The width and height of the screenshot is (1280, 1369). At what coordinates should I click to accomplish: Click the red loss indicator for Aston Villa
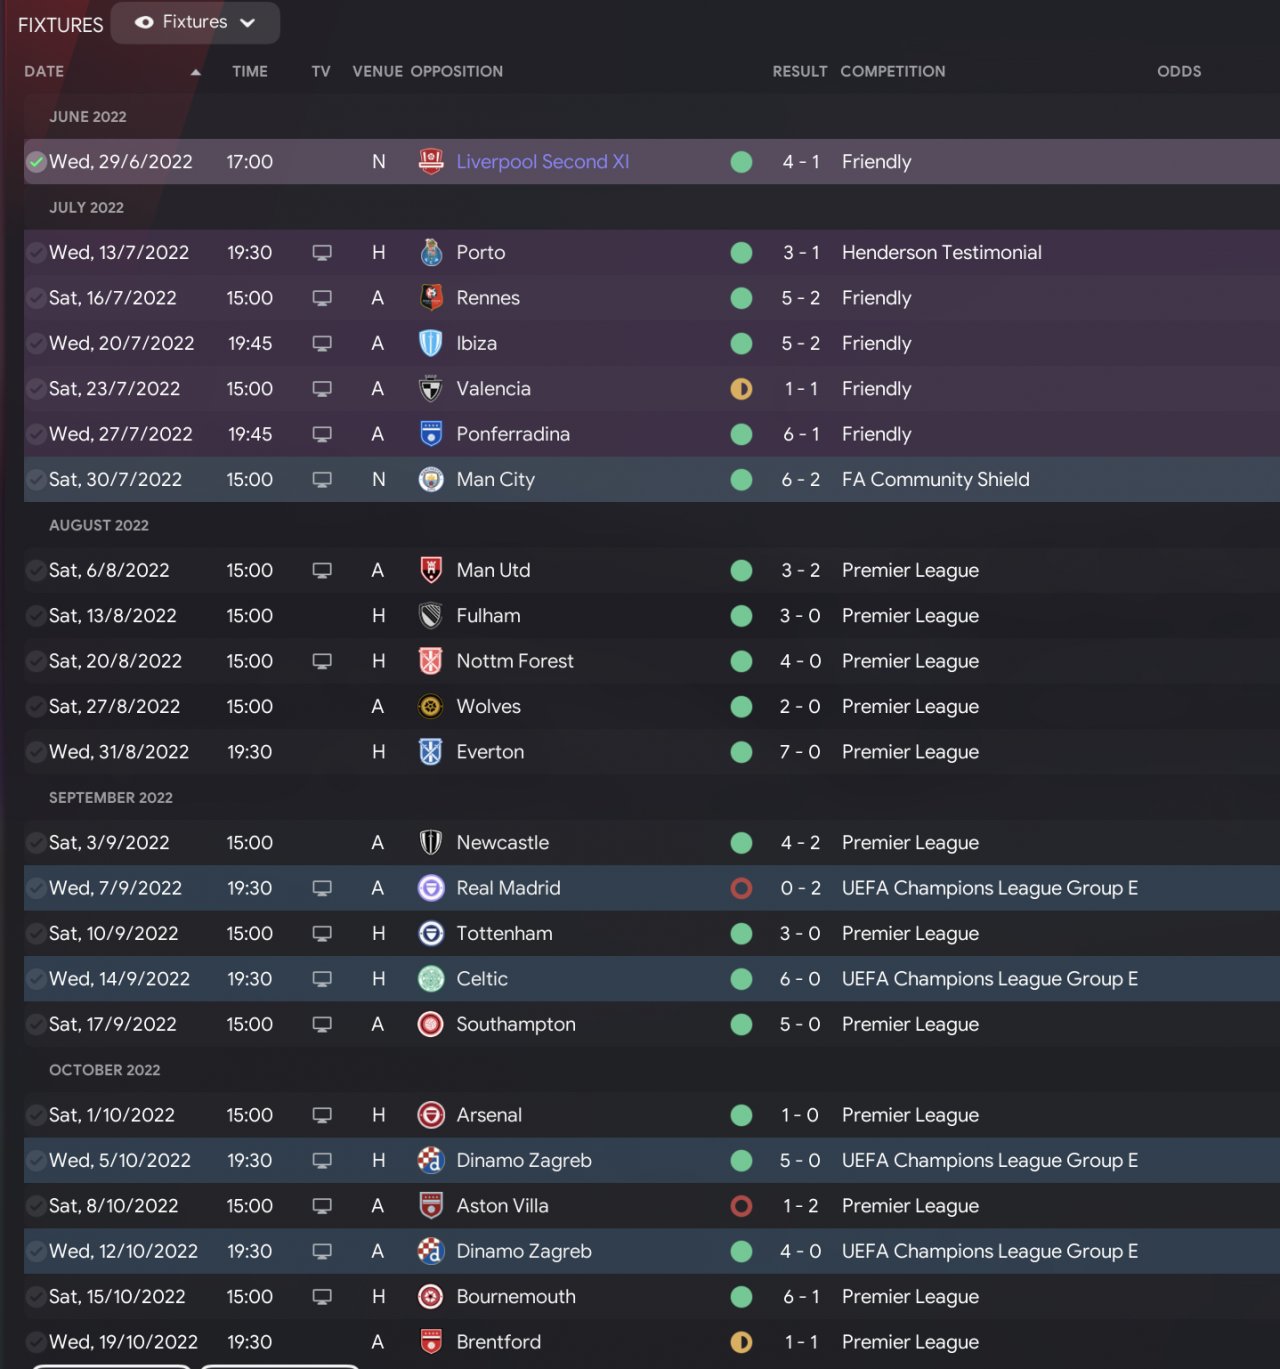click(741, 1206)
